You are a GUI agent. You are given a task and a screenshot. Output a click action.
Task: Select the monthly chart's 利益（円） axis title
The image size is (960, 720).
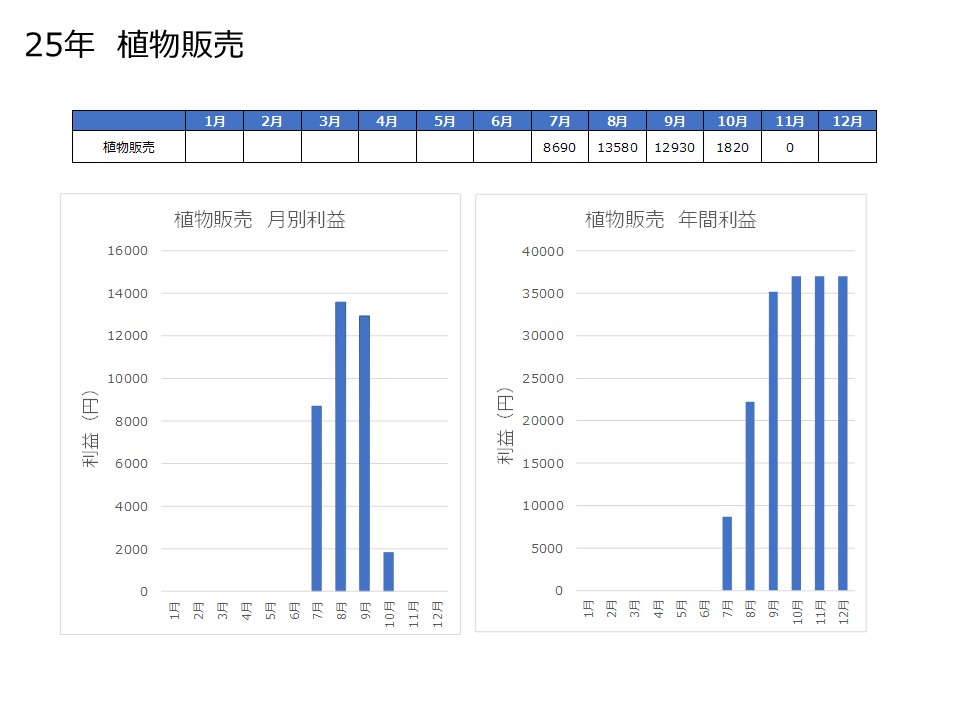click(91, 420)
